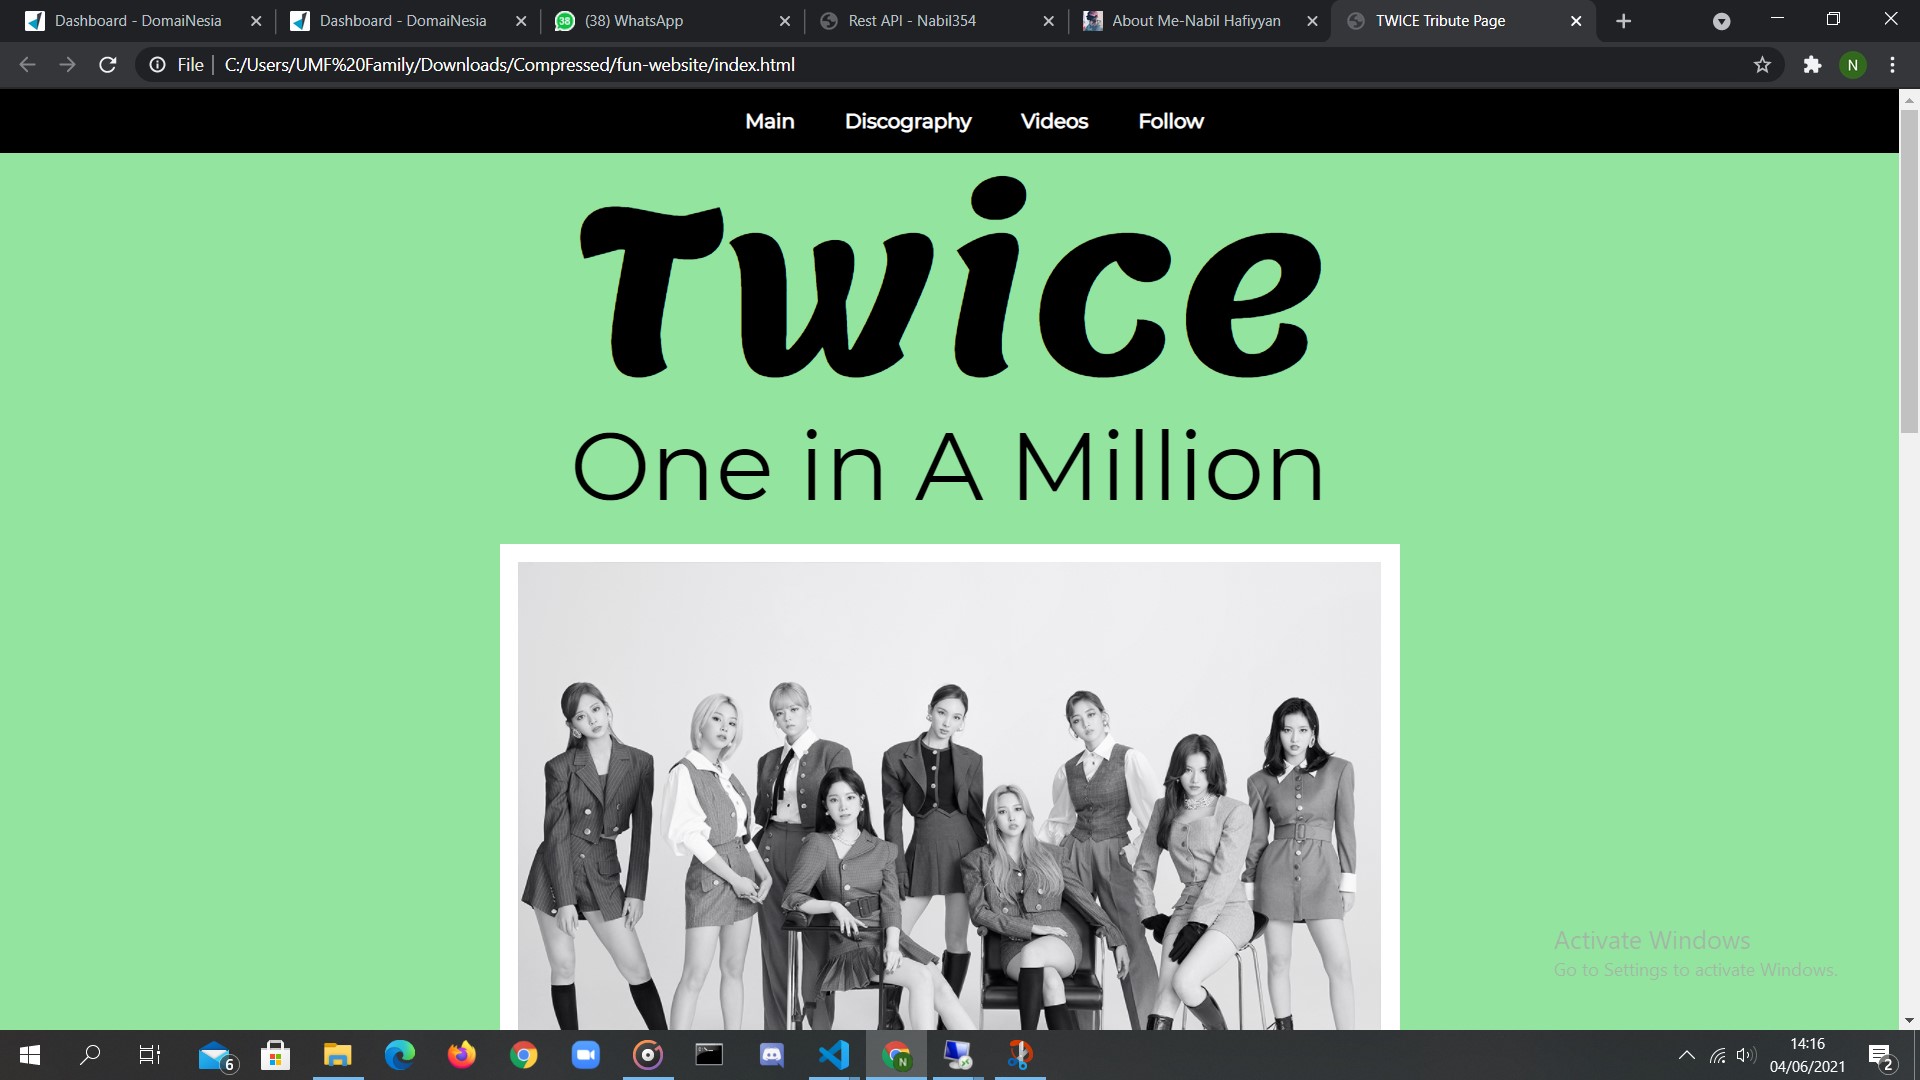This screenshot has height=1080, width=1920.
Task: Click the page vertical scrollbar thumb
Action: (x=1908, y=270)
